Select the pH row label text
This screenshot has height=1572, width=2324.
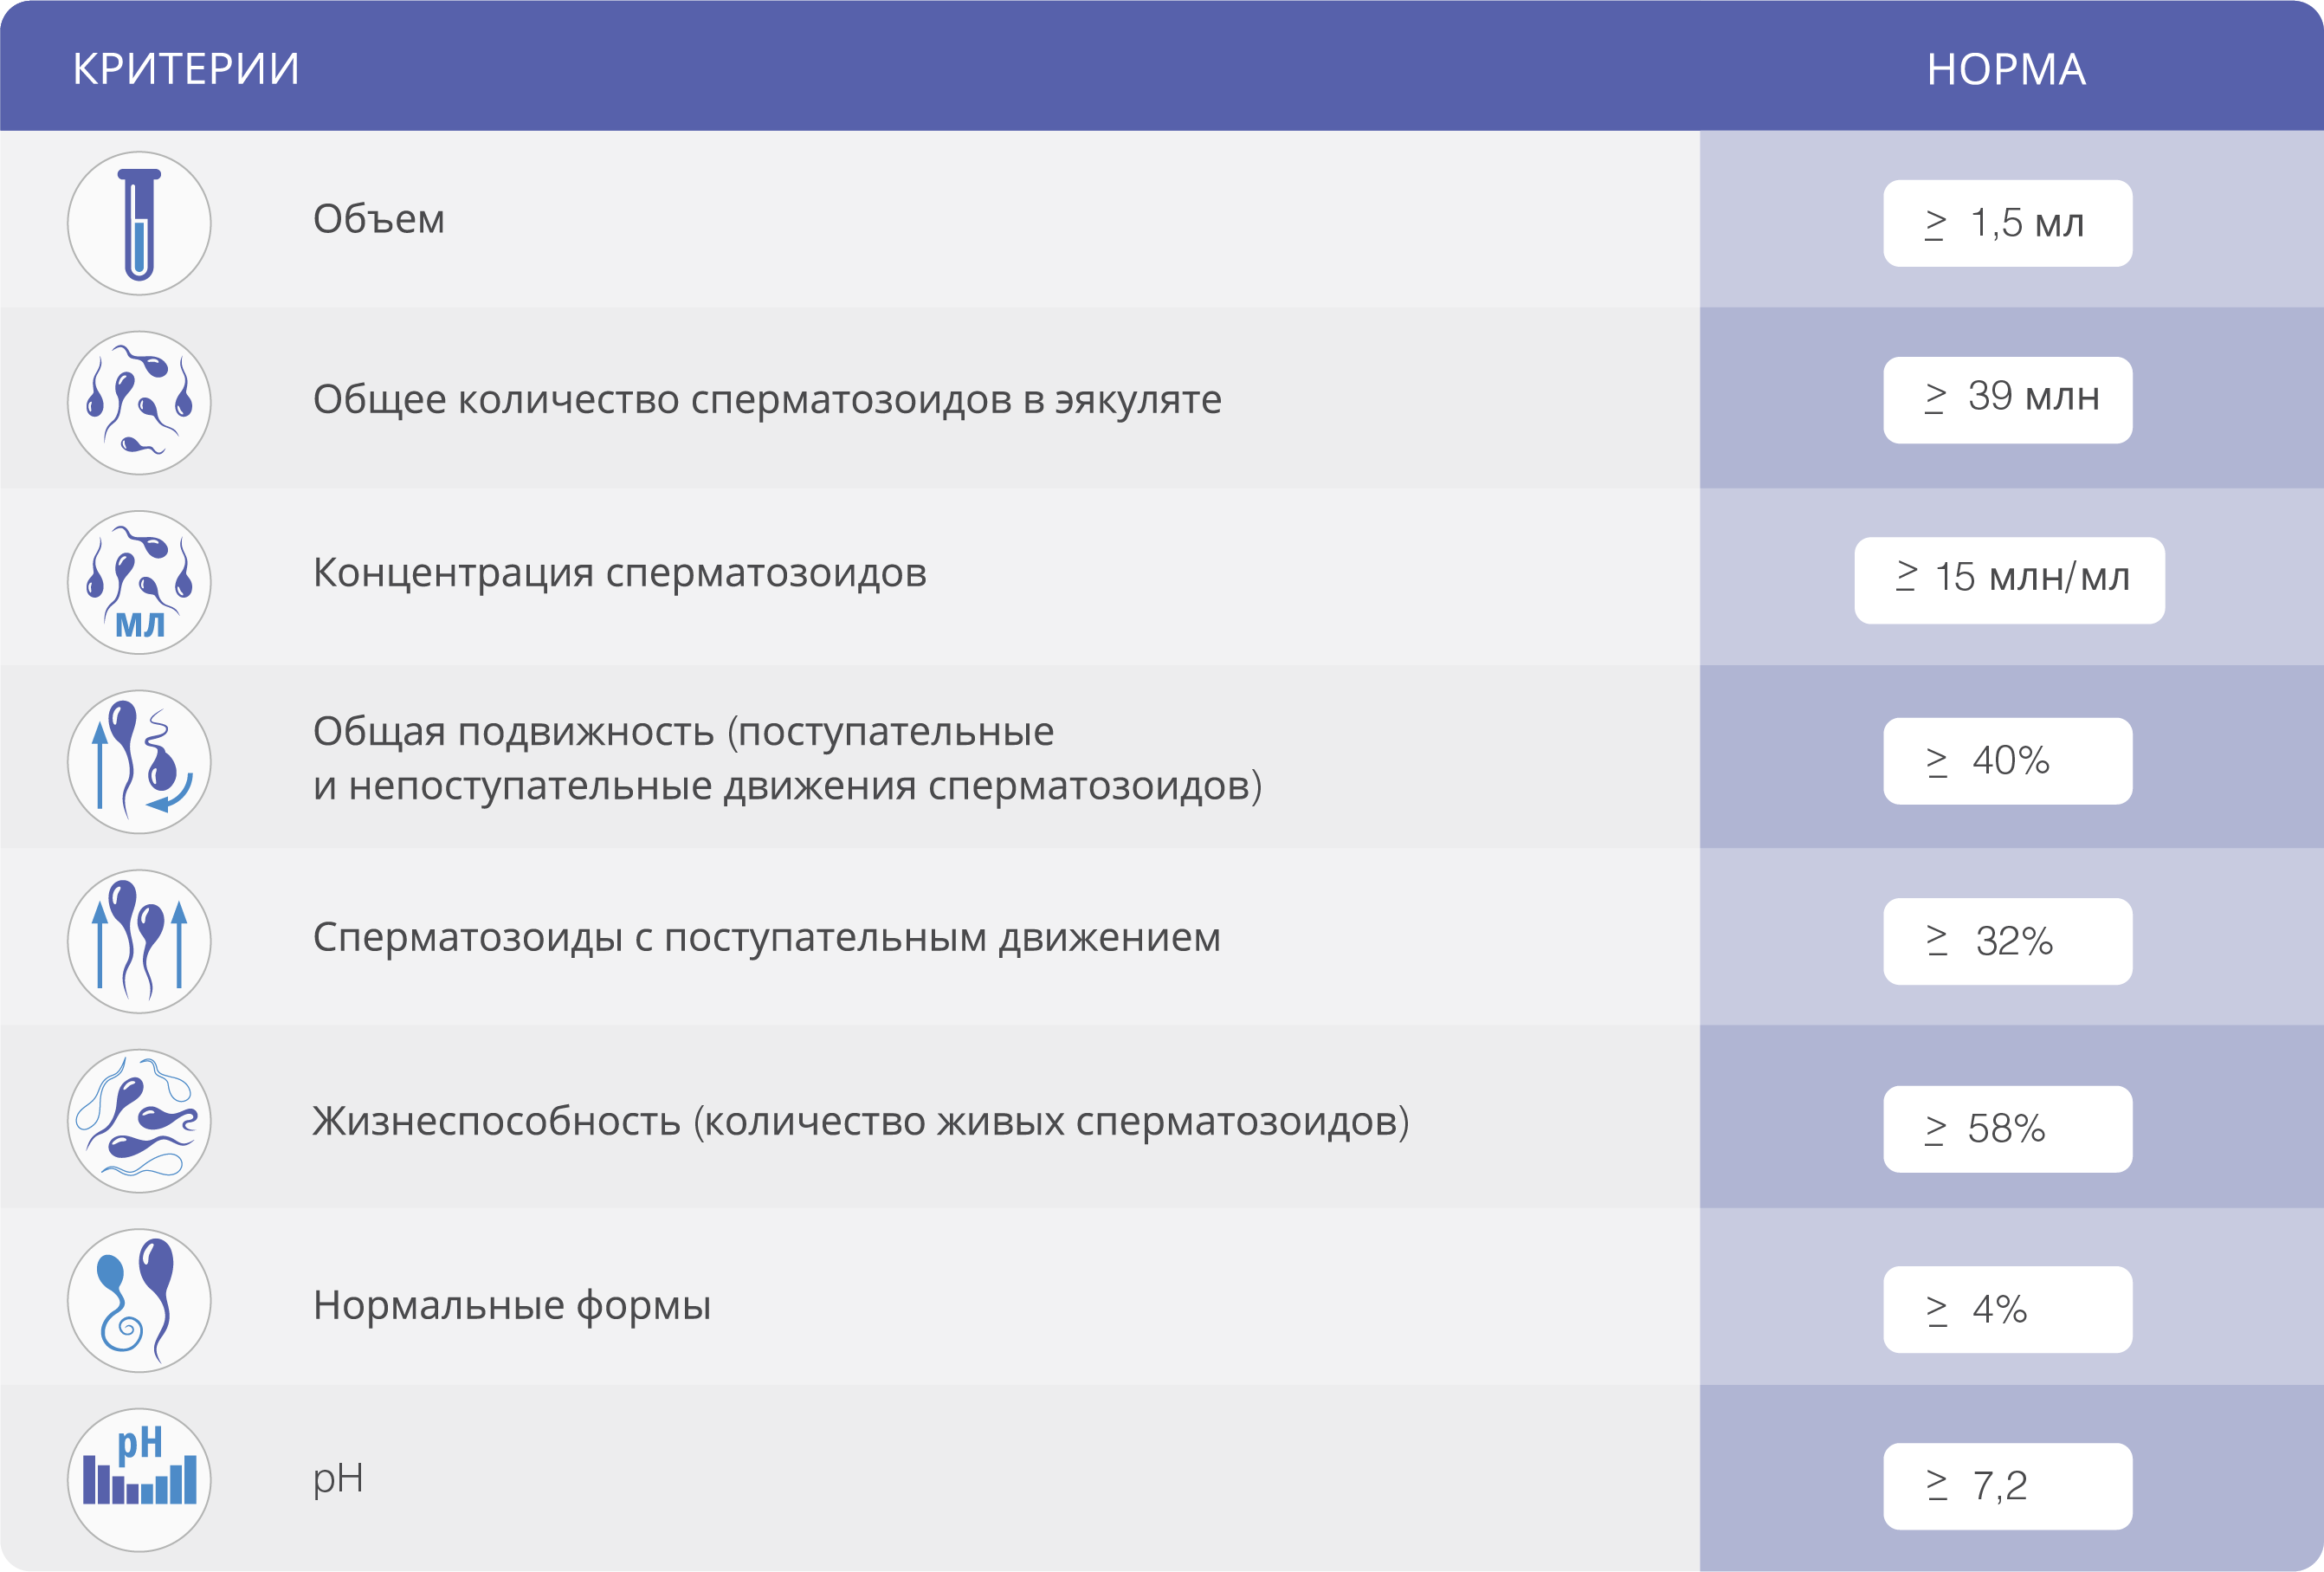(x=338, y=1479)
